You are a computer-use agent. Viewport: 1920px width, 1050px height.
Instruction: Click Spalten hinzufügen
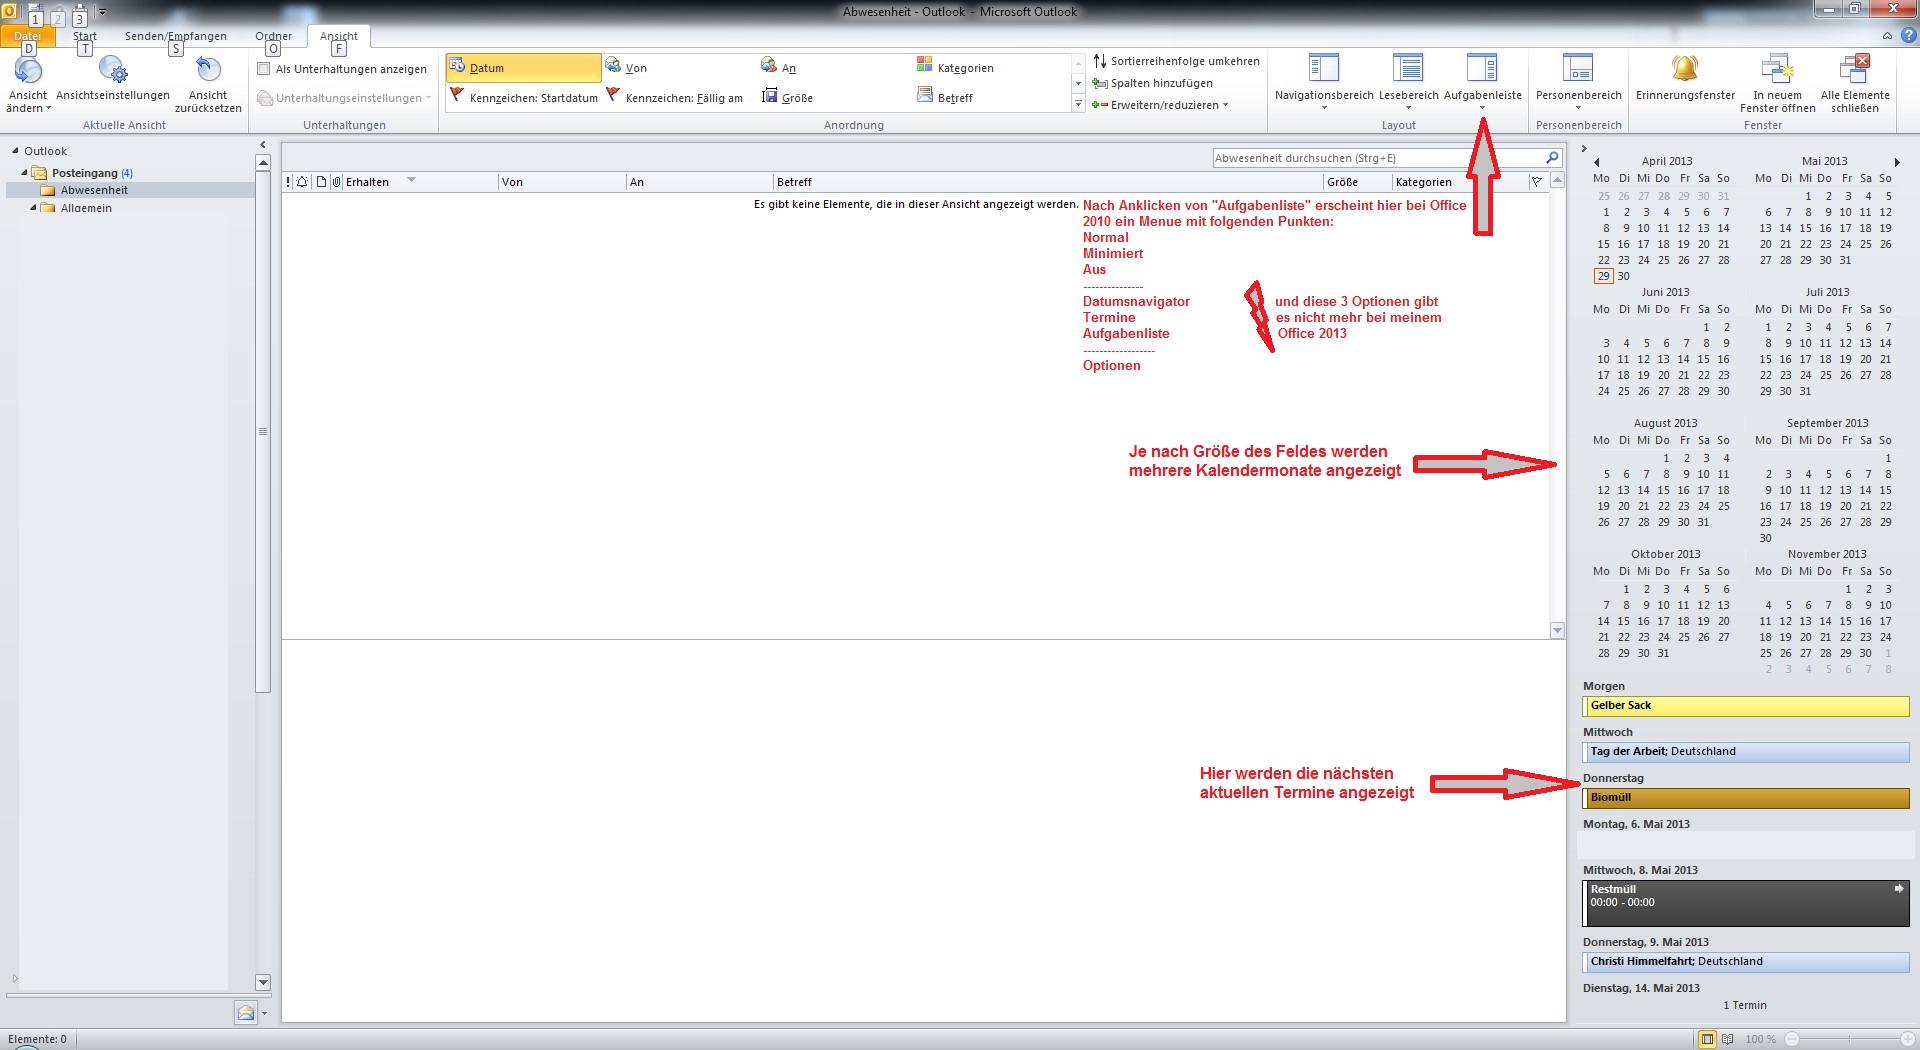(1153, 83)
